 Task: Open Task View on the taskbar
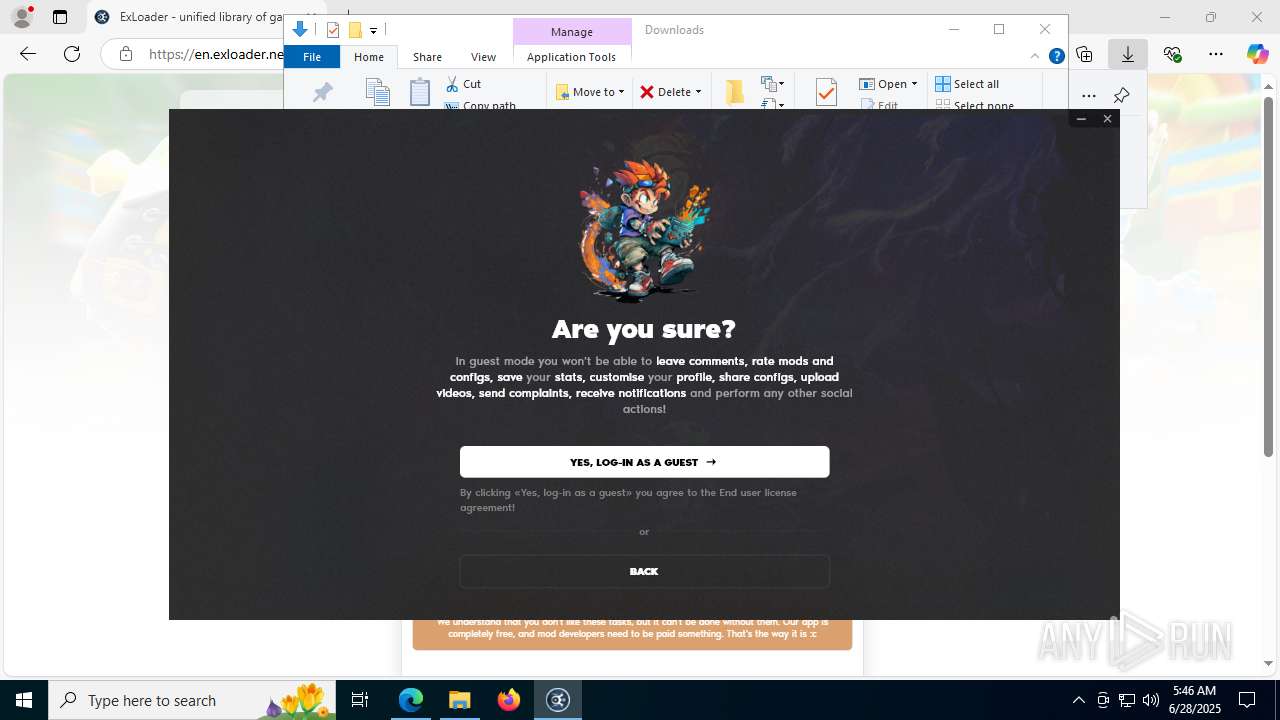pyautogui.click(x=360, y=700)
